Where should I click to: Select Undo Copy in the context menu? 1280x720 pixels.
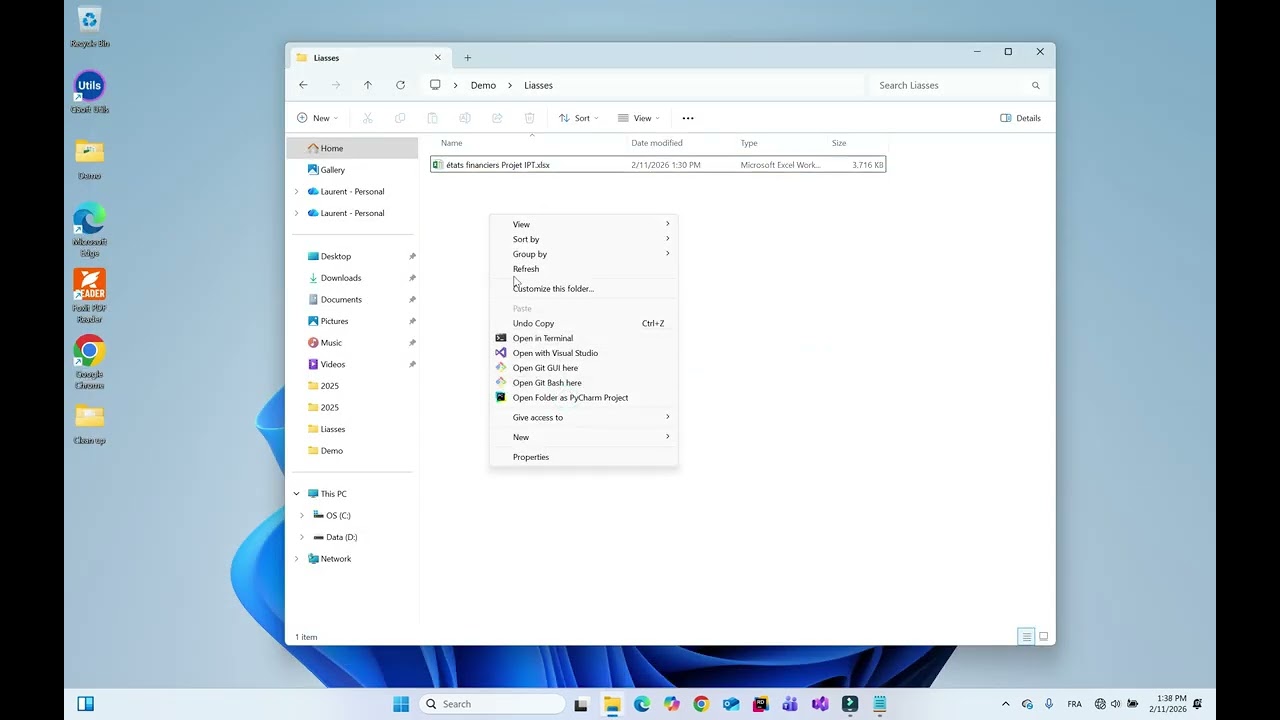coord(583,323)
